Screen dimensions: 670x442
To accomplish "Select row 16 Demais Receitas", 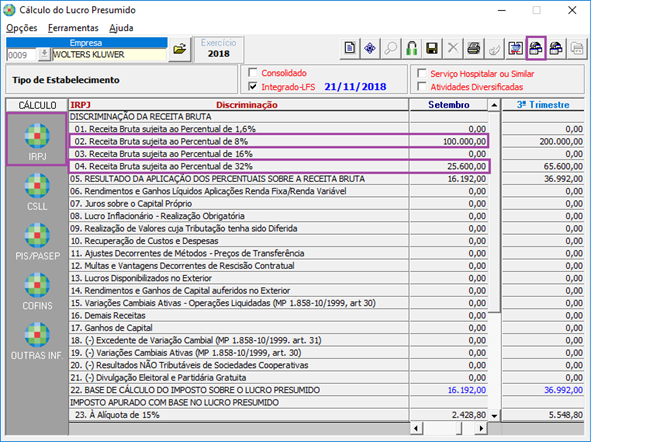I will coord(238,315).
